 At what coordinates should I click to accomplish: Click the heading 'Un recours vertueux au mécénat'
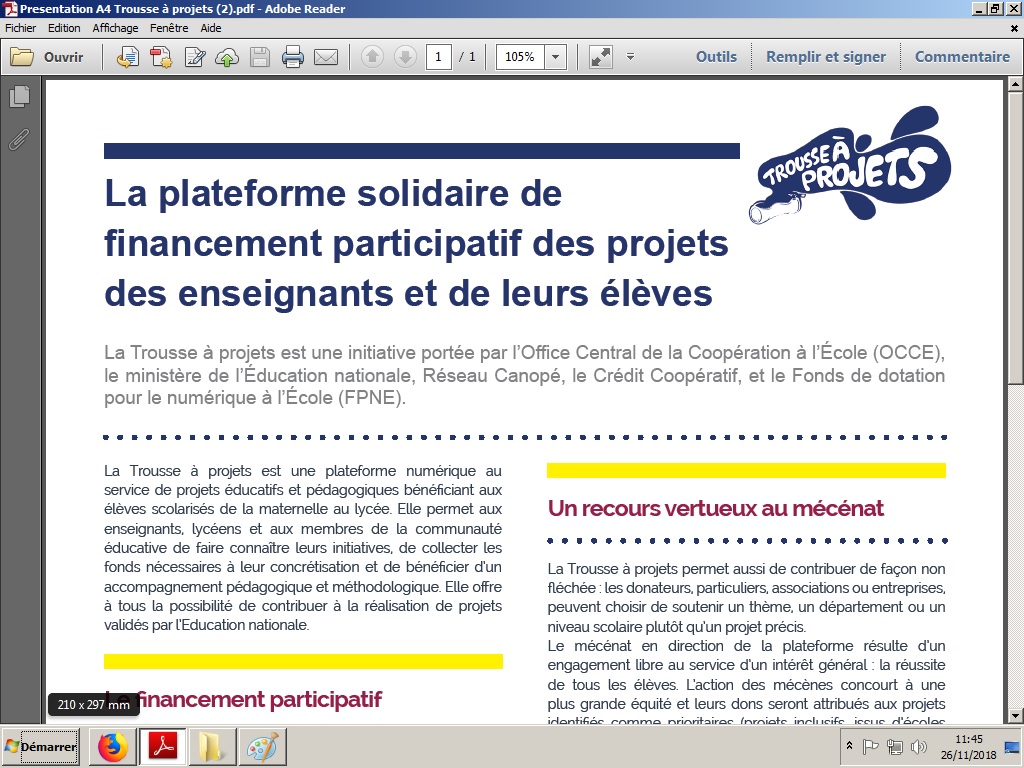[x=716, y=508]
